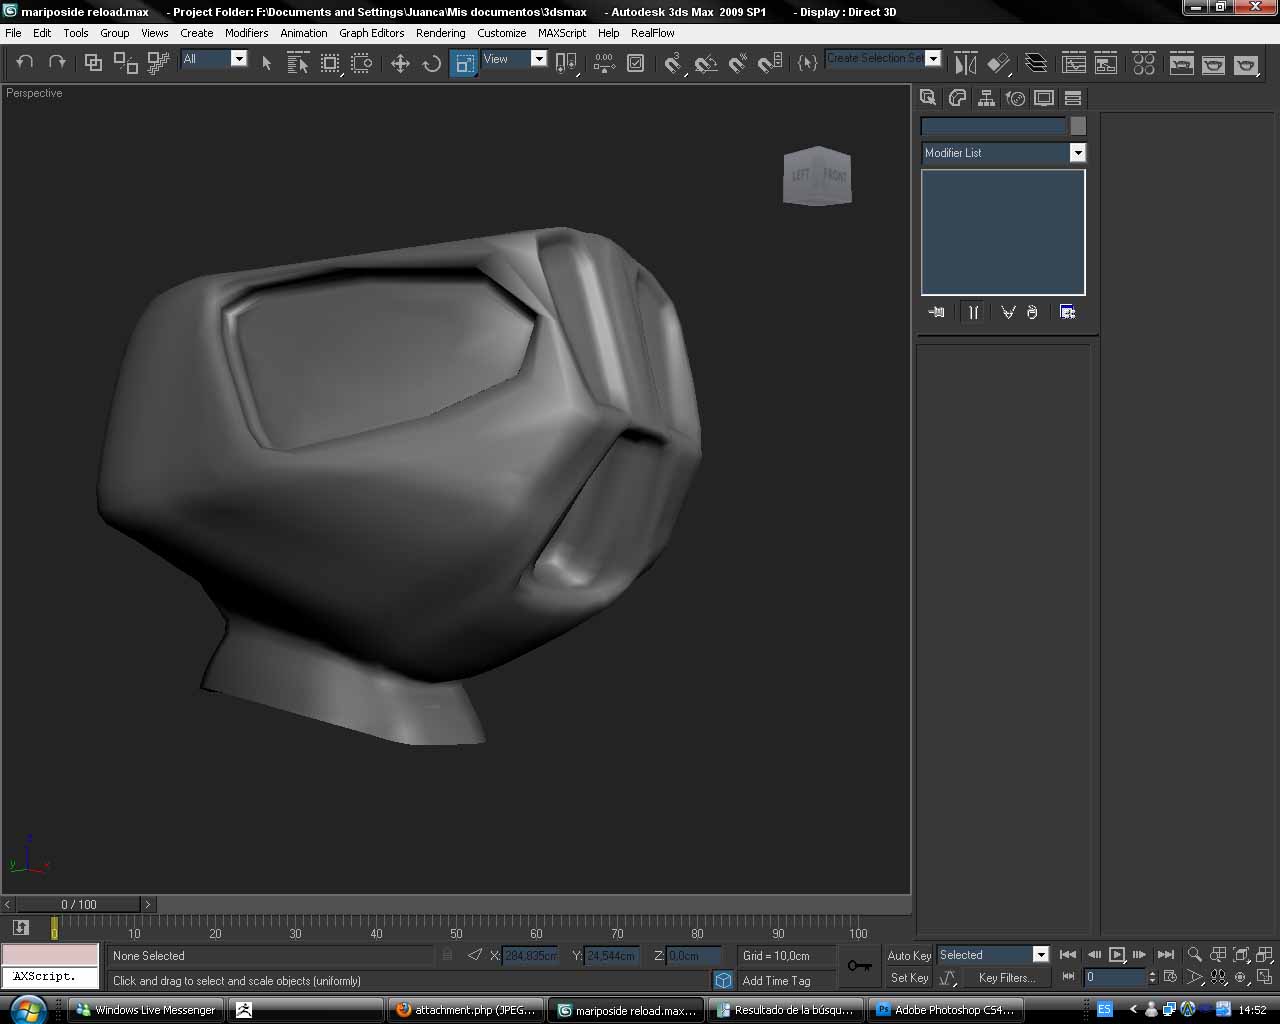Open the Select by Name dialog
Screen dimensions: 1280x1024
pyautogui.click(x=298, y=62)
